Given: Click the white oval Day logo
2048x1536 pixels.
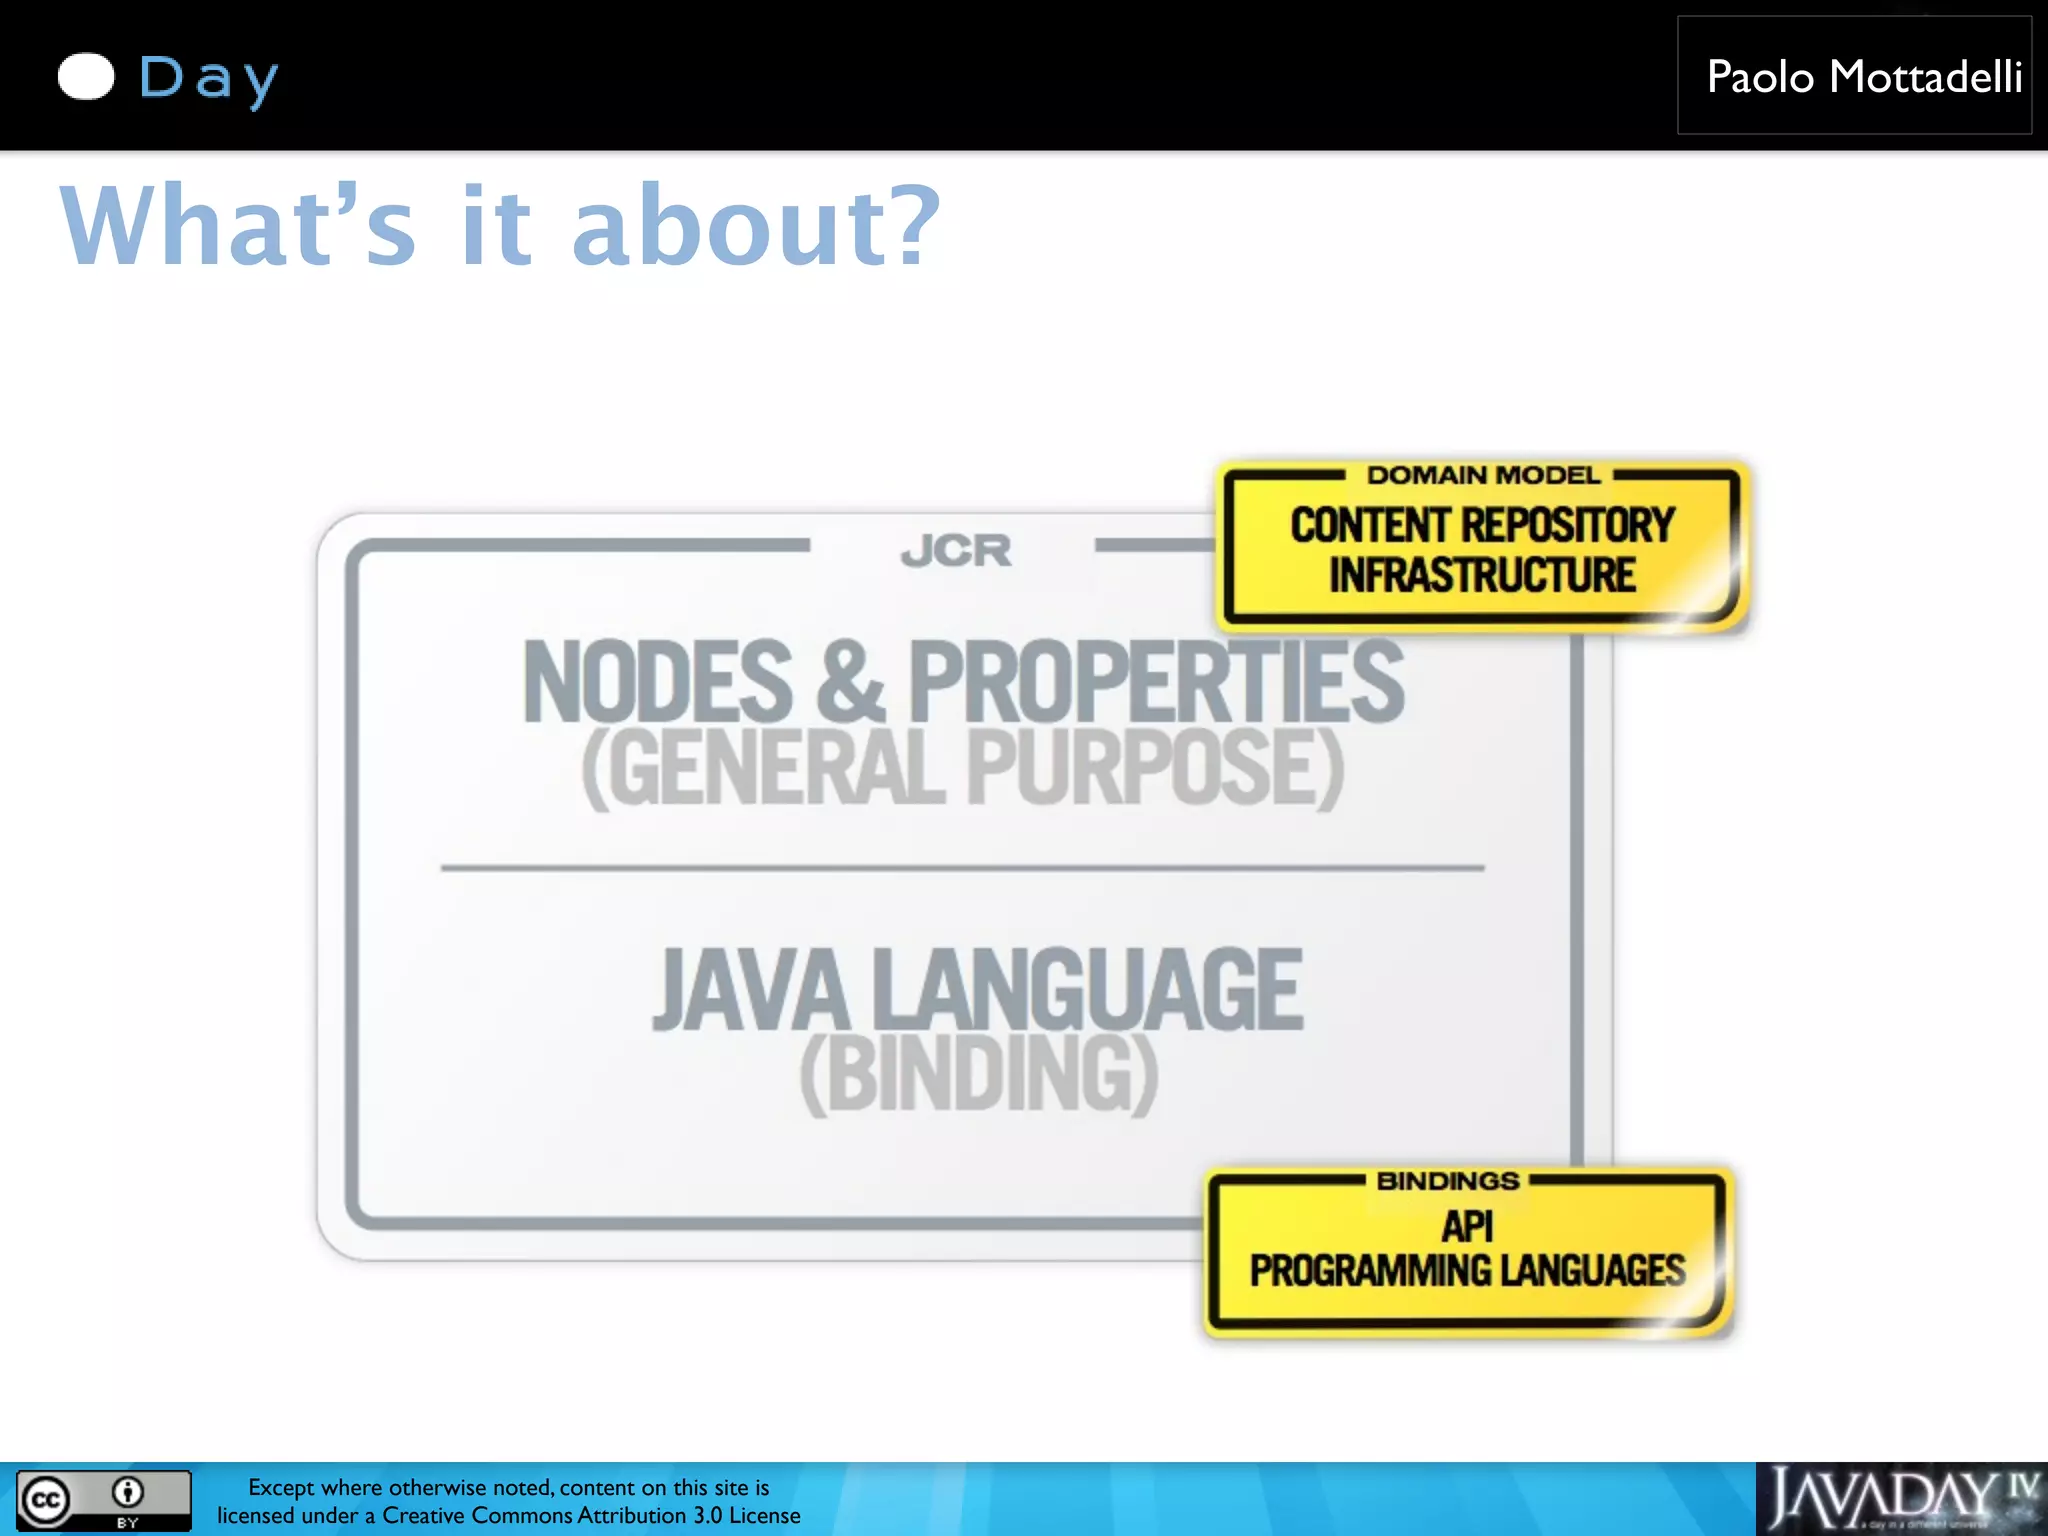Looking at the screenshot, I should pyautogui.click(x=86, y=77).
